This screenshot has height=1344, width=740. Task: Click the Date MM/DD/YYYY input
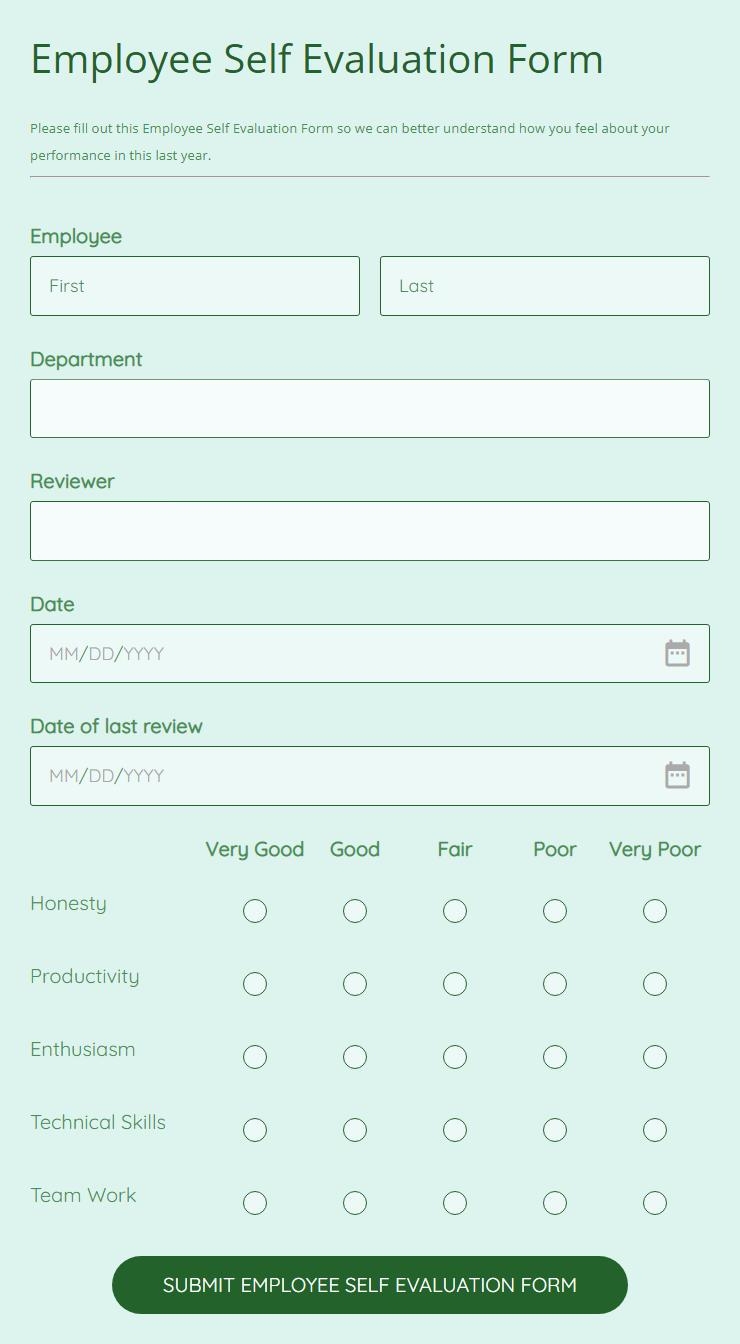point(340,654)
